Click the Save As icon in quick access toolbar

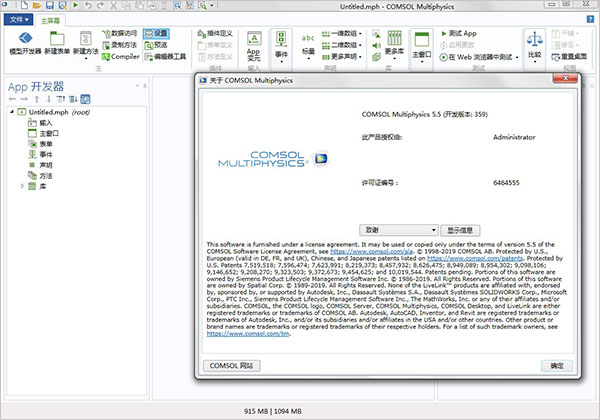point(62,5)
